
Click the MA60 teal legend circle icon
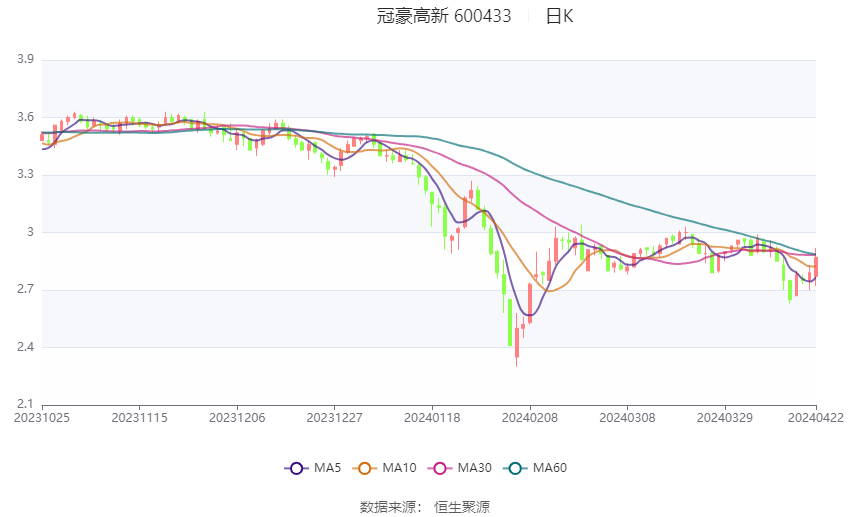514,468
